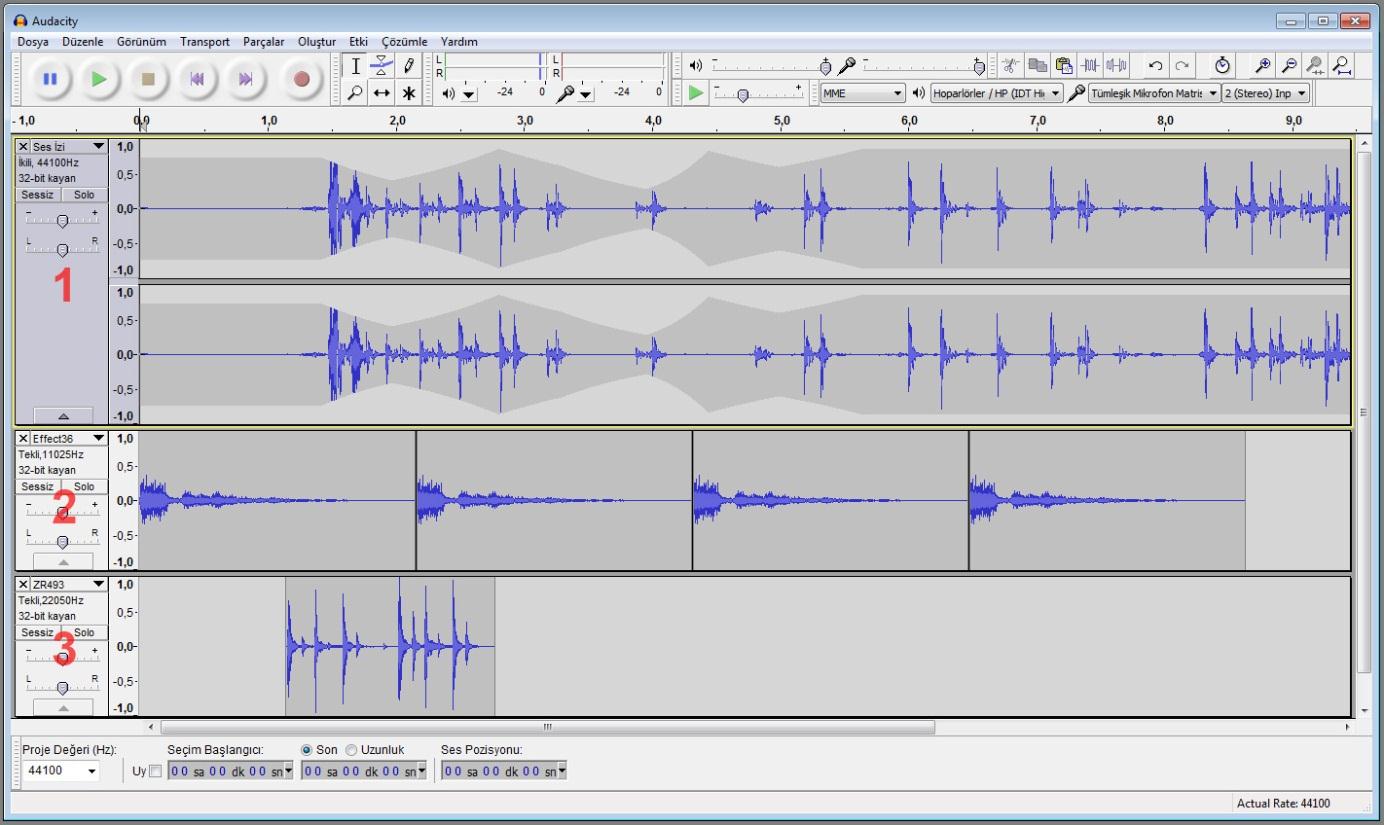Stop playback using the Stop button
Viewport: 1384px width, 825px height.
tap(149, 78)
